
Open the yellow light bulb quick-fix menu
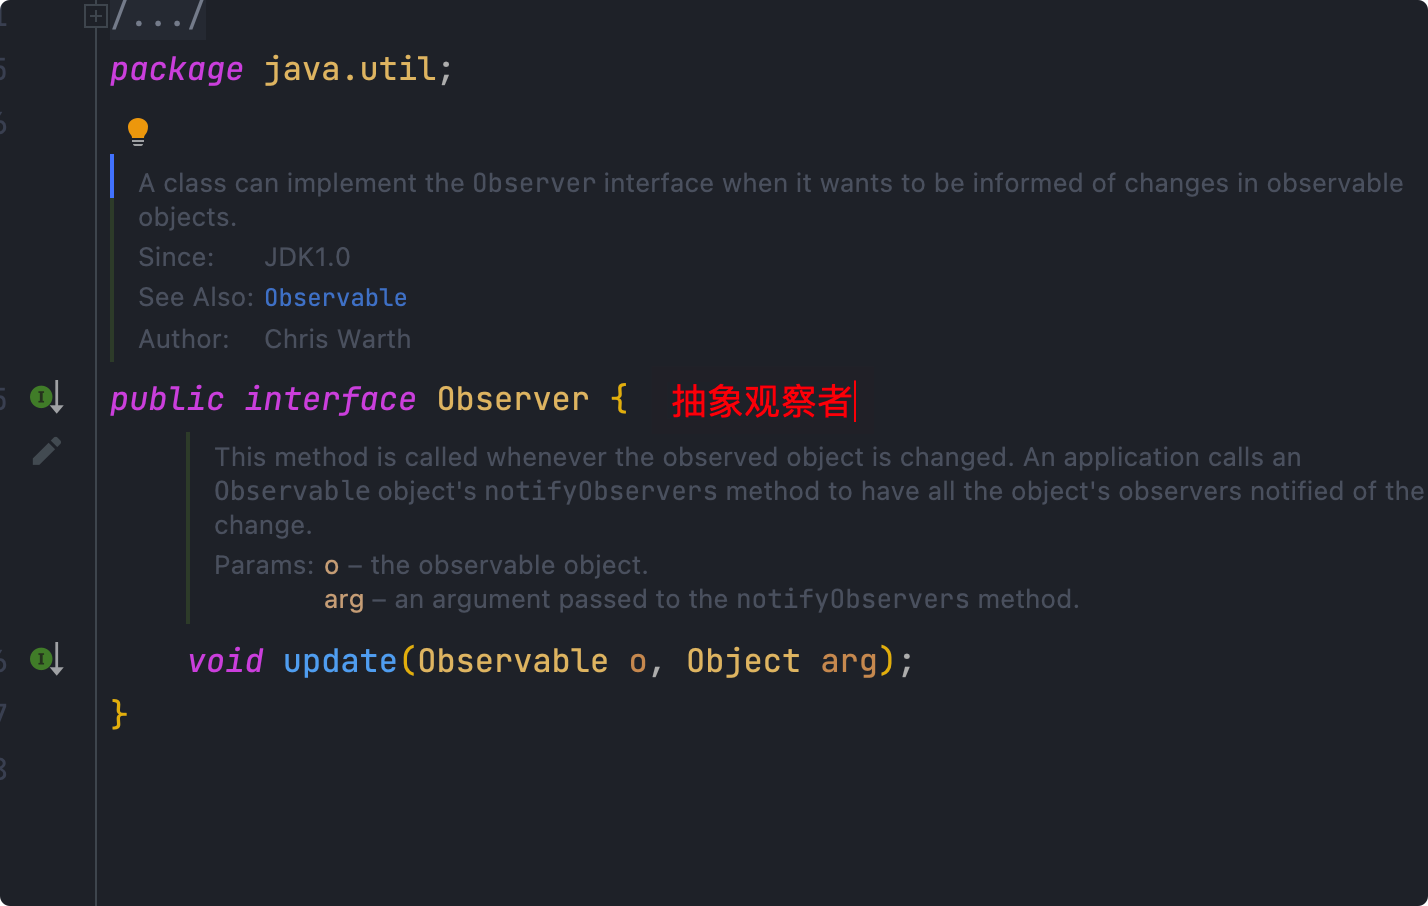138,131
